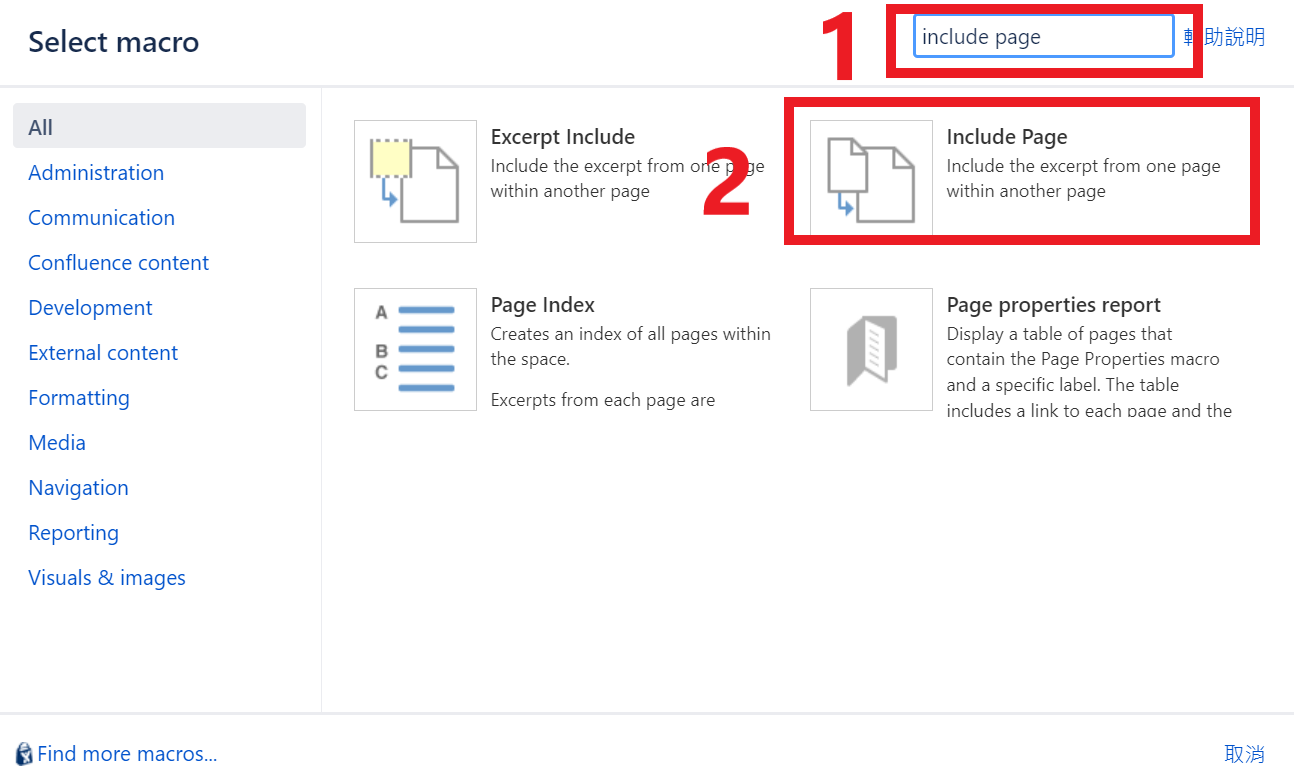Image resolution: width=1294 pixels, height=783 pixels.
Task: Click the Include Page macro icon
Action: pyautogui.click(x=871, y=181)
